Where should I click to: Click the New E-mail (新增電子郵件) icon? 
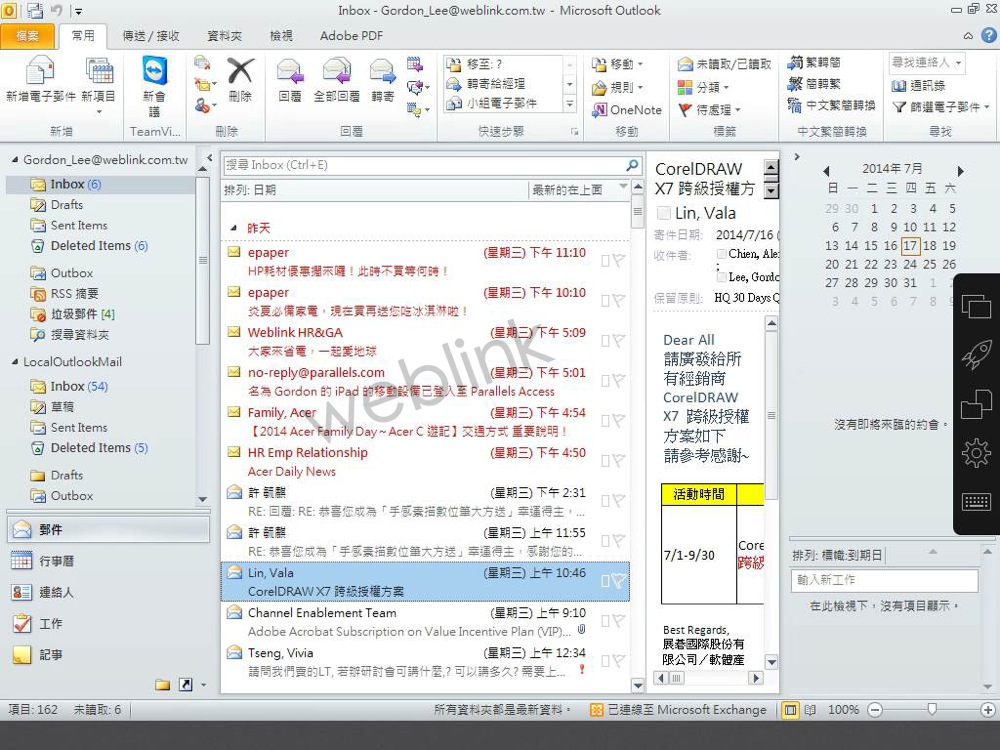[40, 71]
